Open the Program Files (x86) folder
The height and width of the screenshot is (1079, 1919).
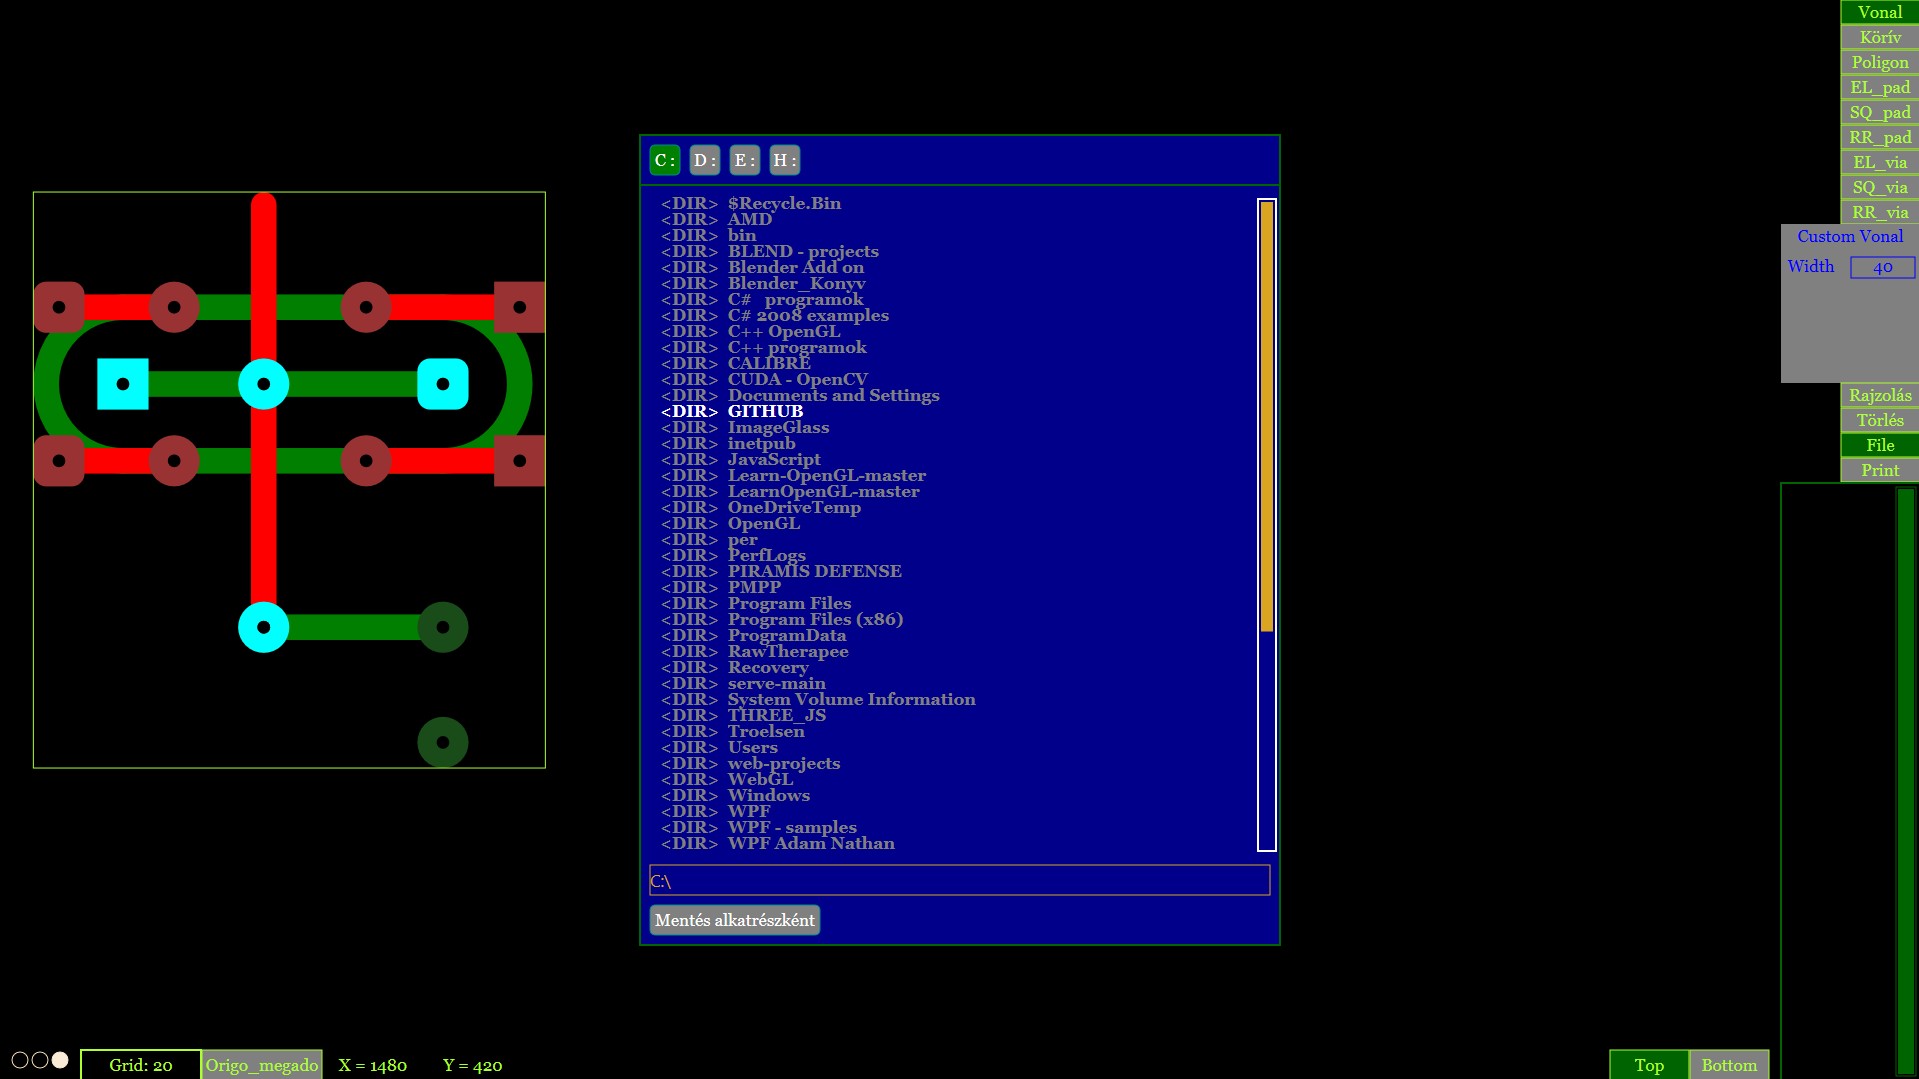pyautogui.click(x=814, y=619)
